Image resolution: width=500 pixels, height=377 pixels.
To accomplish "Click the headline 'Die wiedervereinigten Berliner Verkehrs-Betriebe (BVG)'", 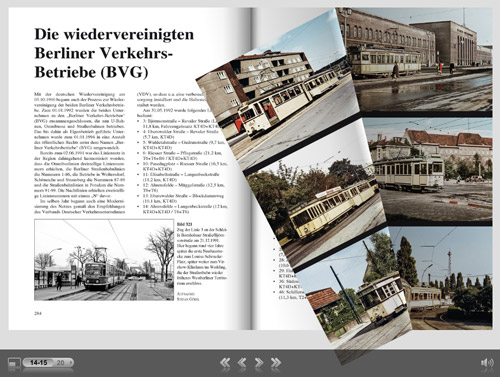I will click(x=114, y=53).
